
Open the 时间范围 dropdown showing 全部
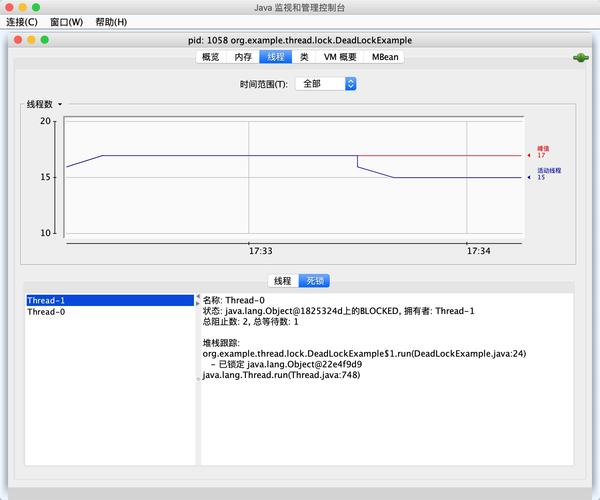326,84
